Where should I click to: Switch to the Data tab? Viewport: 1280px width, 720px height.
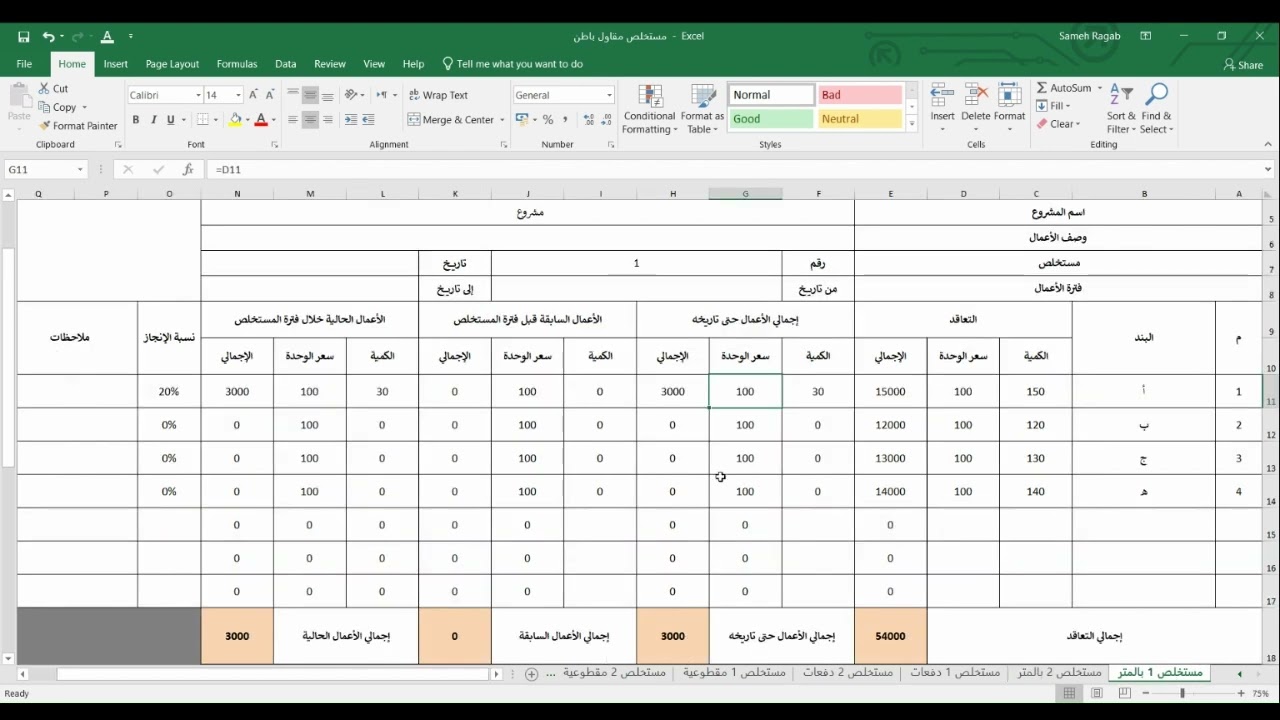pyautogui.click(x=286, y=64)
